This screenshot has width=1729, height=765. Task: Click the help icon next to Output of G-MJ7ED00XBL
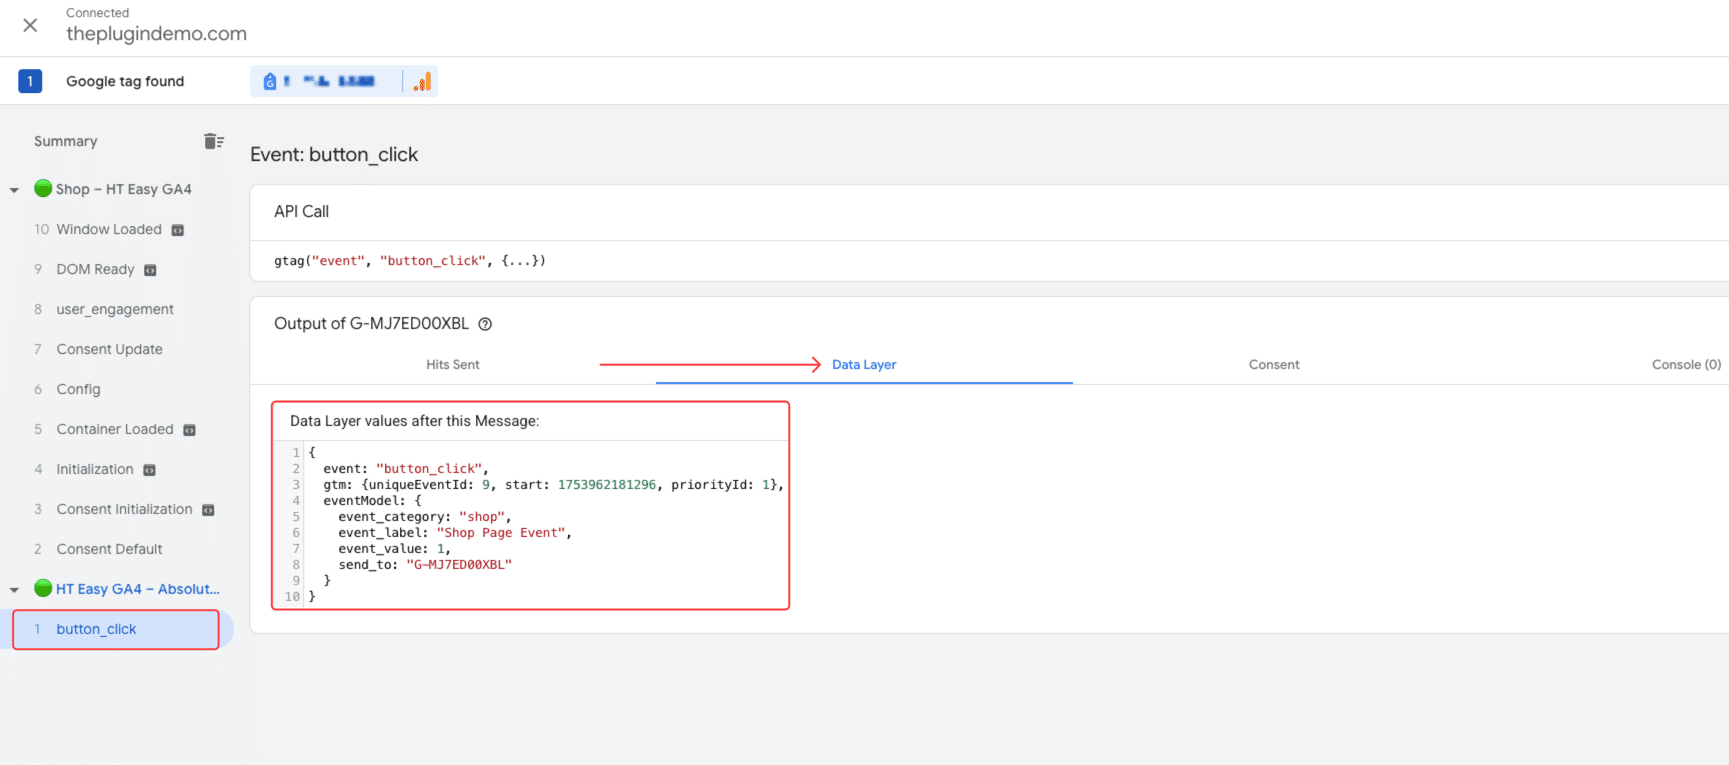coord(485,324)
